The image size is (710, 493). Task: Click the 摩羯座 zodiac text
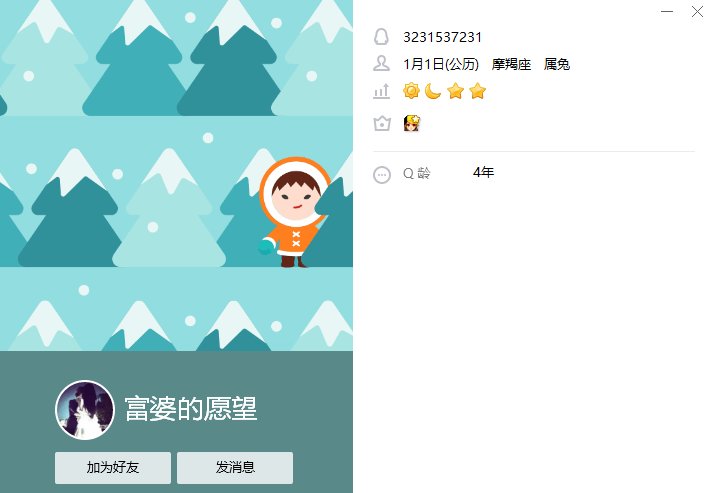(511, 64)
